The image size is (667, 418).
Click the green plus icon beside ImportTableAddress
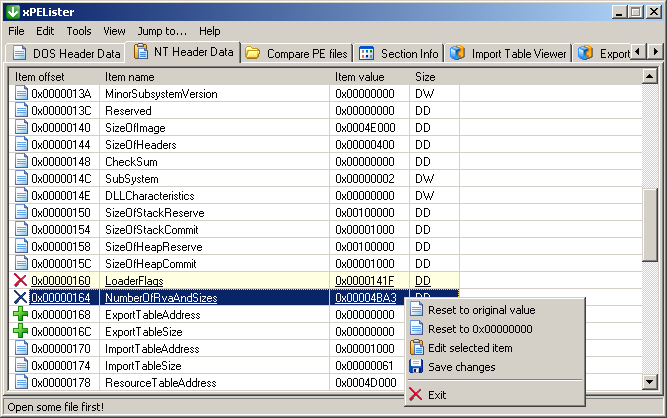pos(20,349)
